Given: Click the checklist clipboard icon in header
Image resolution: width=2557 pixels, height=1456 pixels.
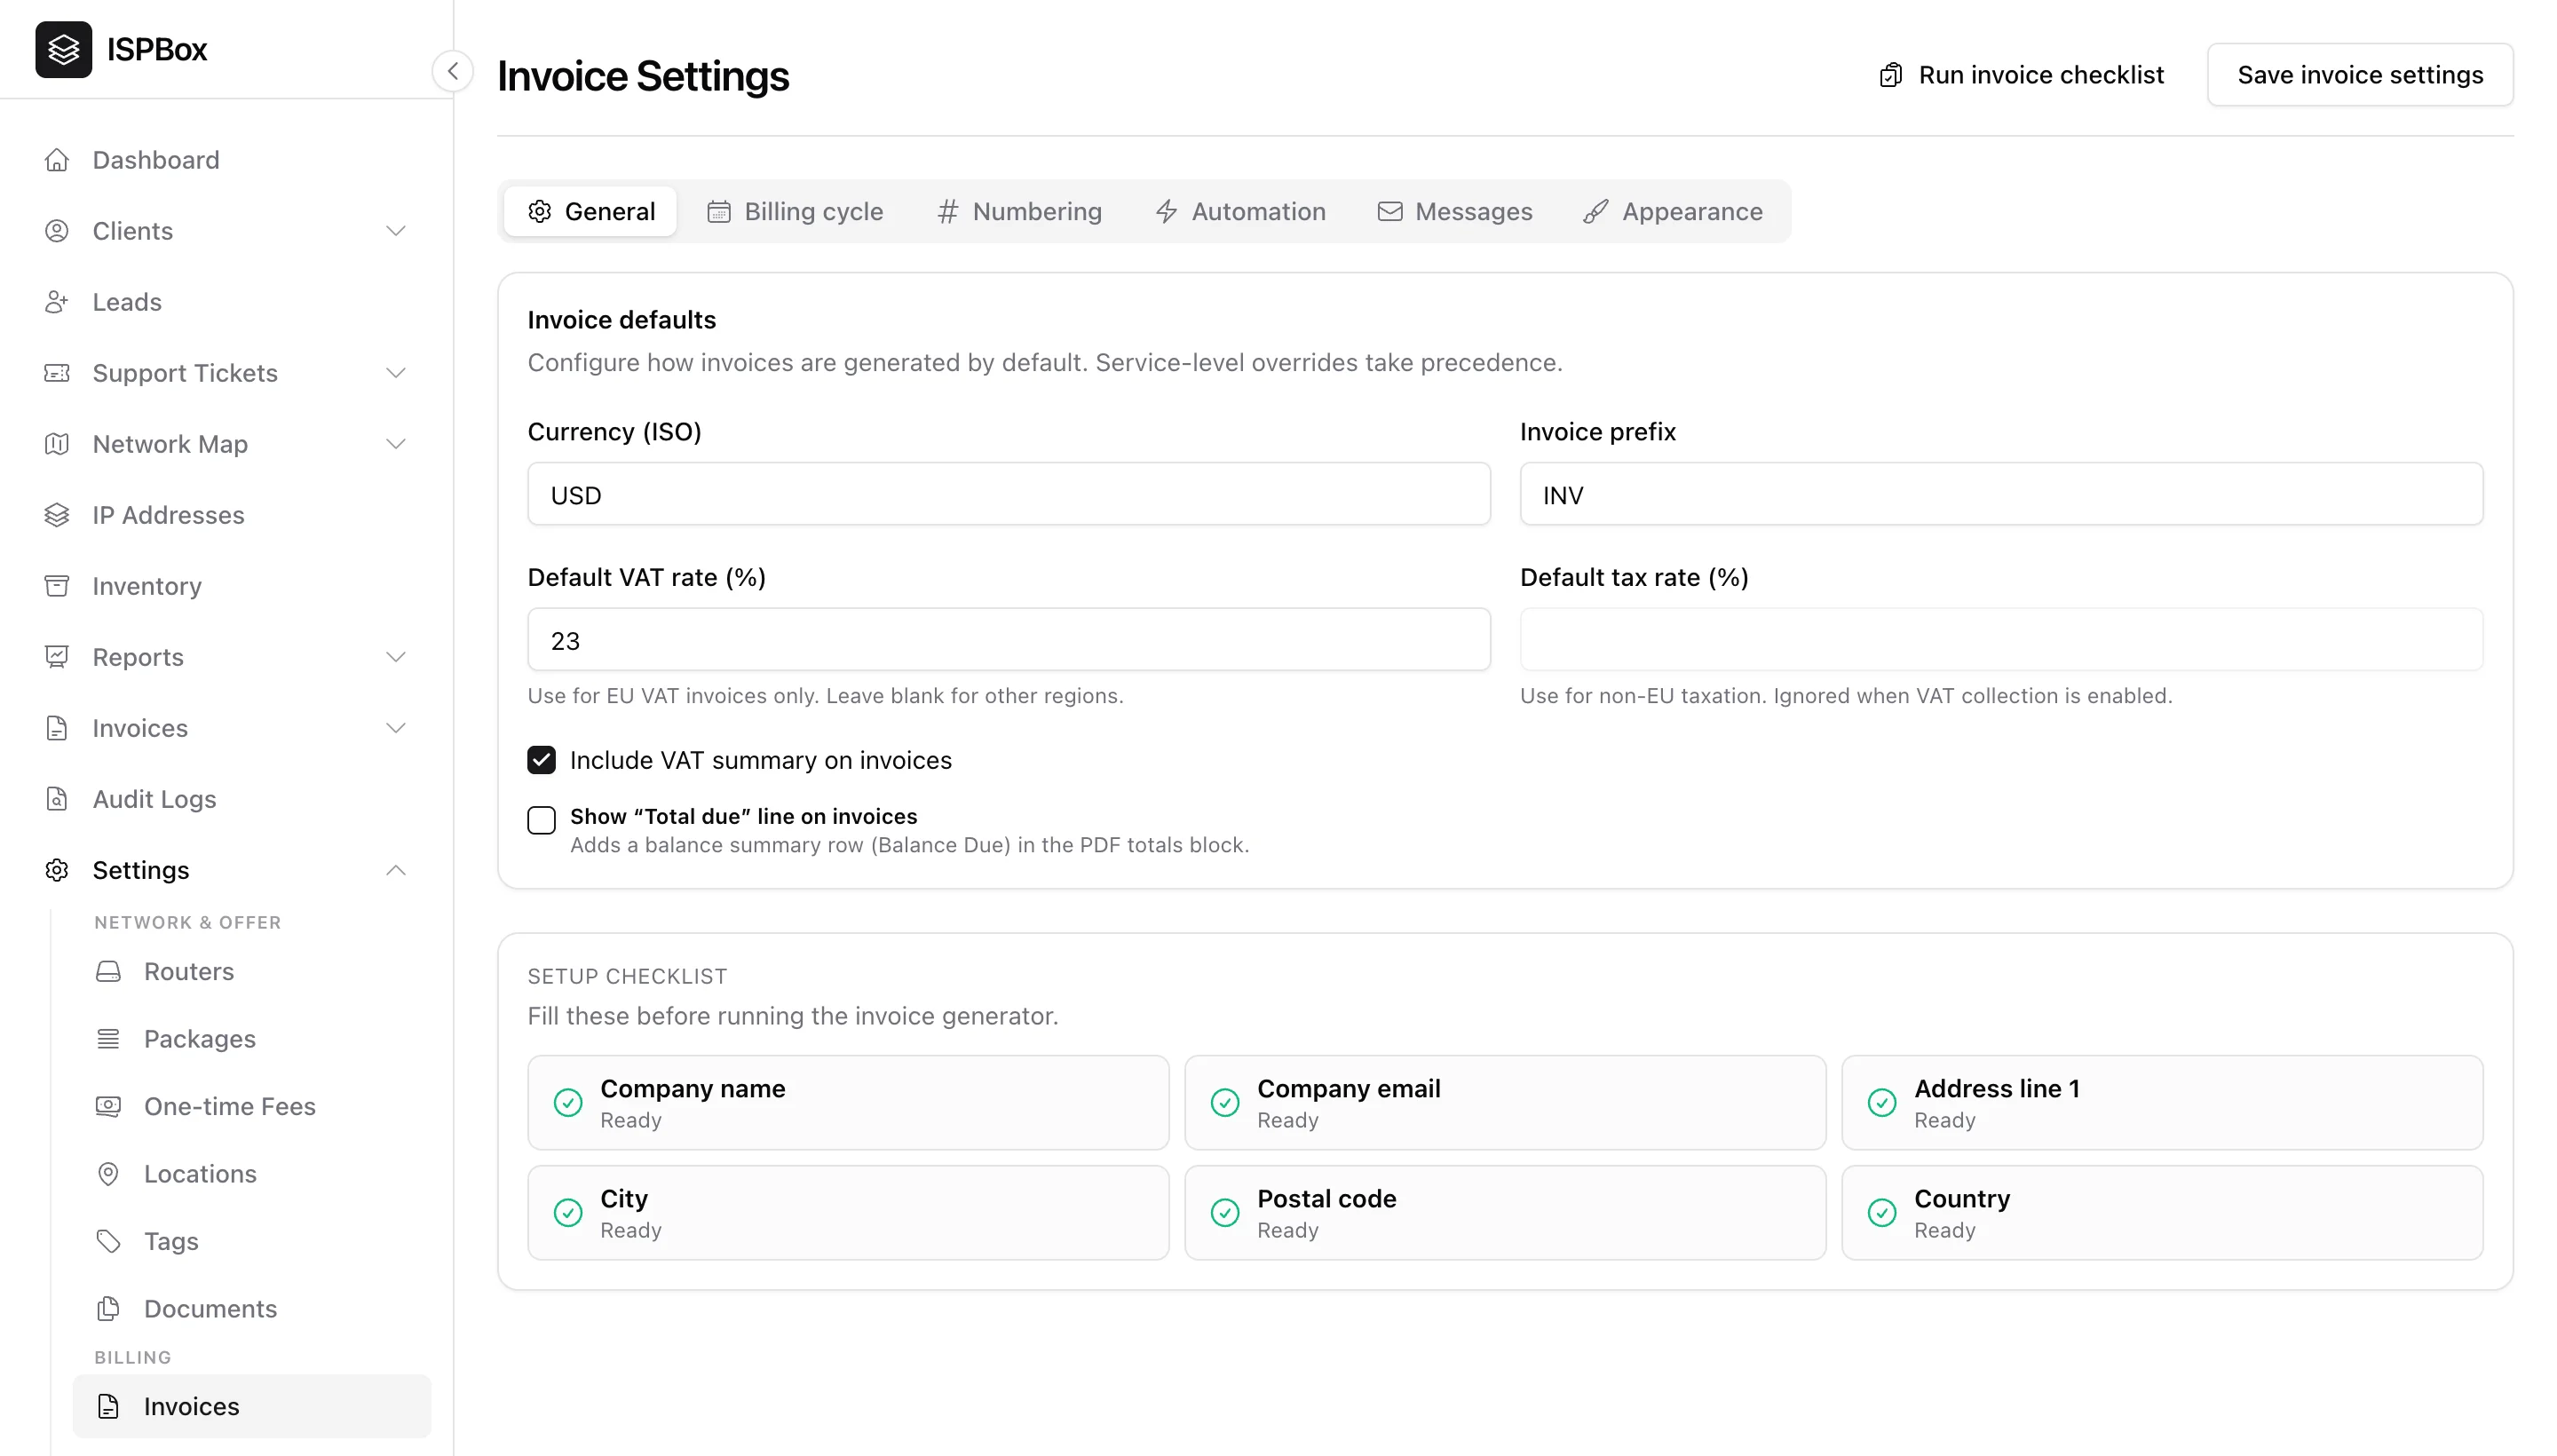Looking at the screenshot, I should [1890, 75].
